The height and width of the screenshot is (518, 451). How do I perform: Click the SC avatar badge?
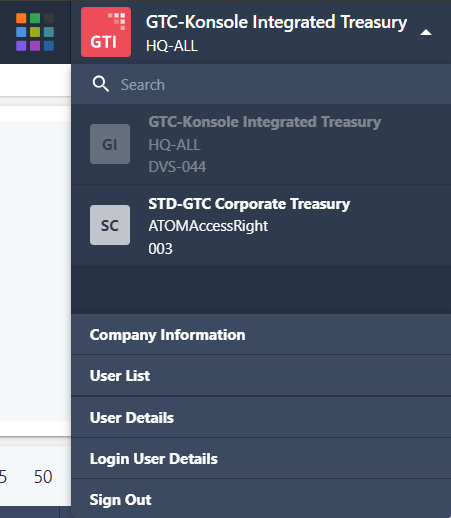point(110,225)
